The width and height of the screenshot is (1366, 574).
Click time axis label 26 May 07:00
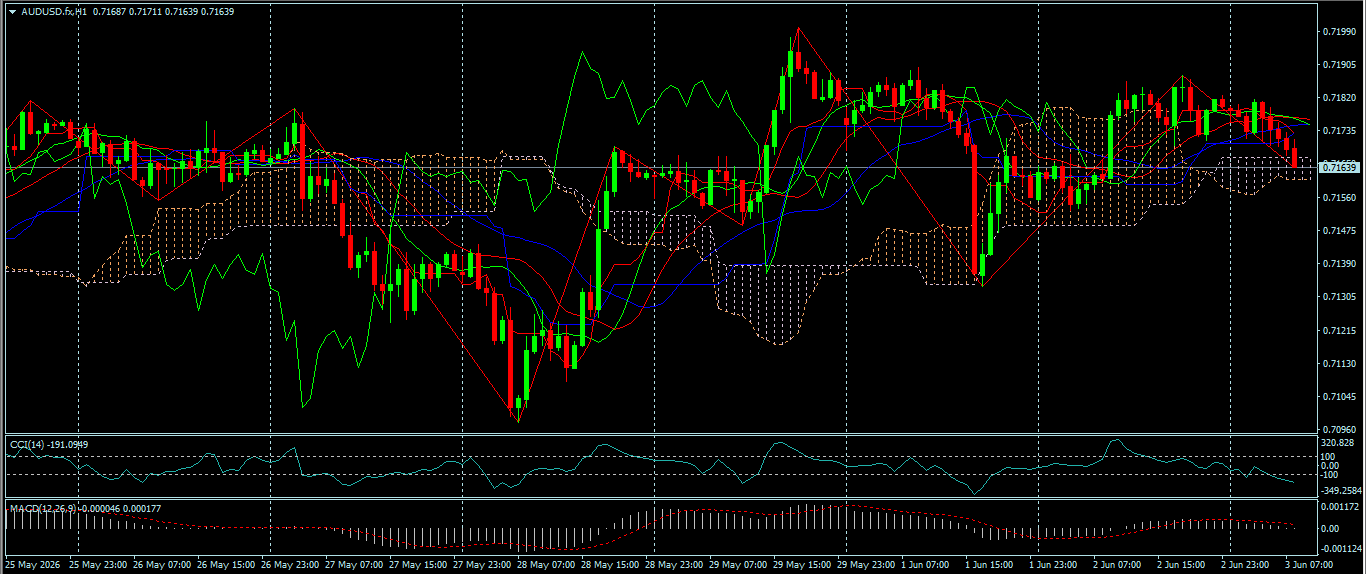pyautogui.click(x=162, y=565)
